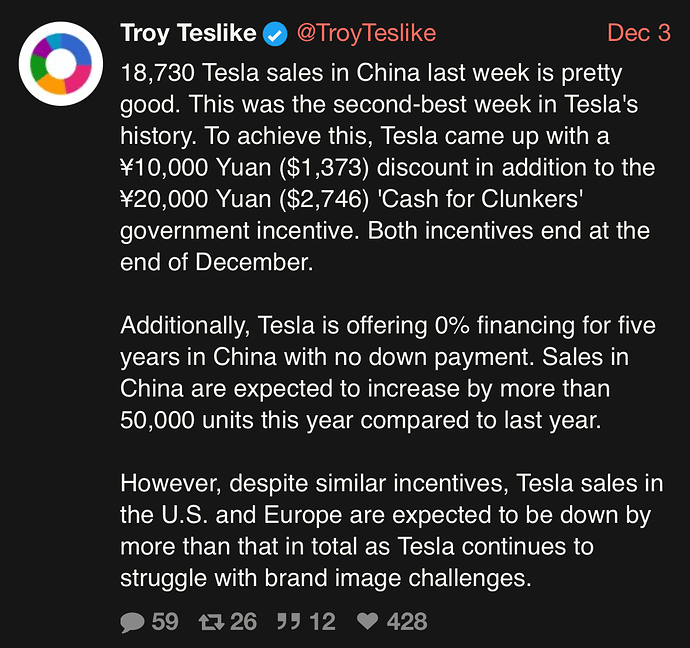
Task: Click the like count 428
Action: click(407, 622)
